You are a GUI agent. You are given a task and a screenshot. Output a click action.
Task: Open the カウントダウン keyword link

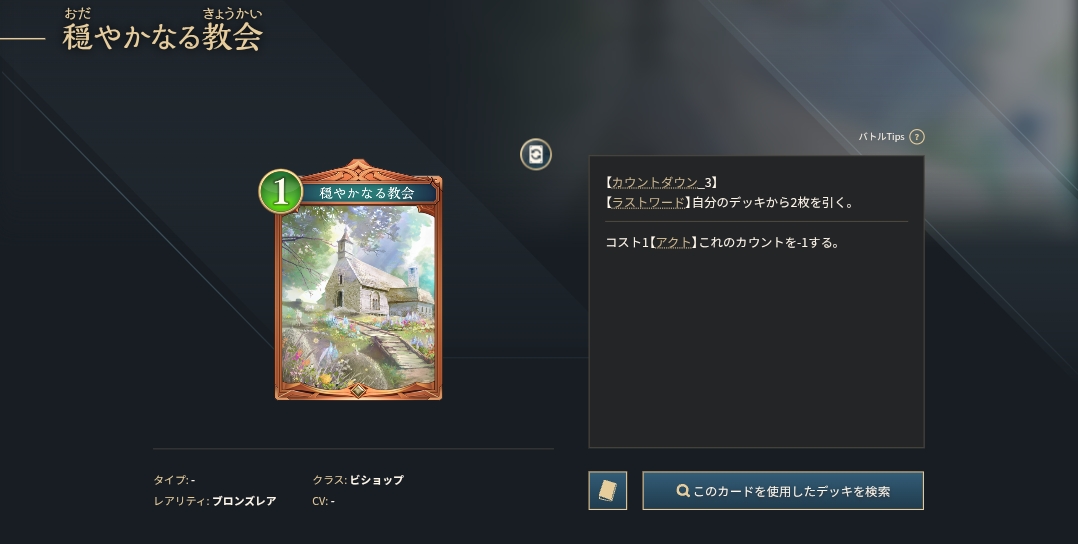coord(654,182)
